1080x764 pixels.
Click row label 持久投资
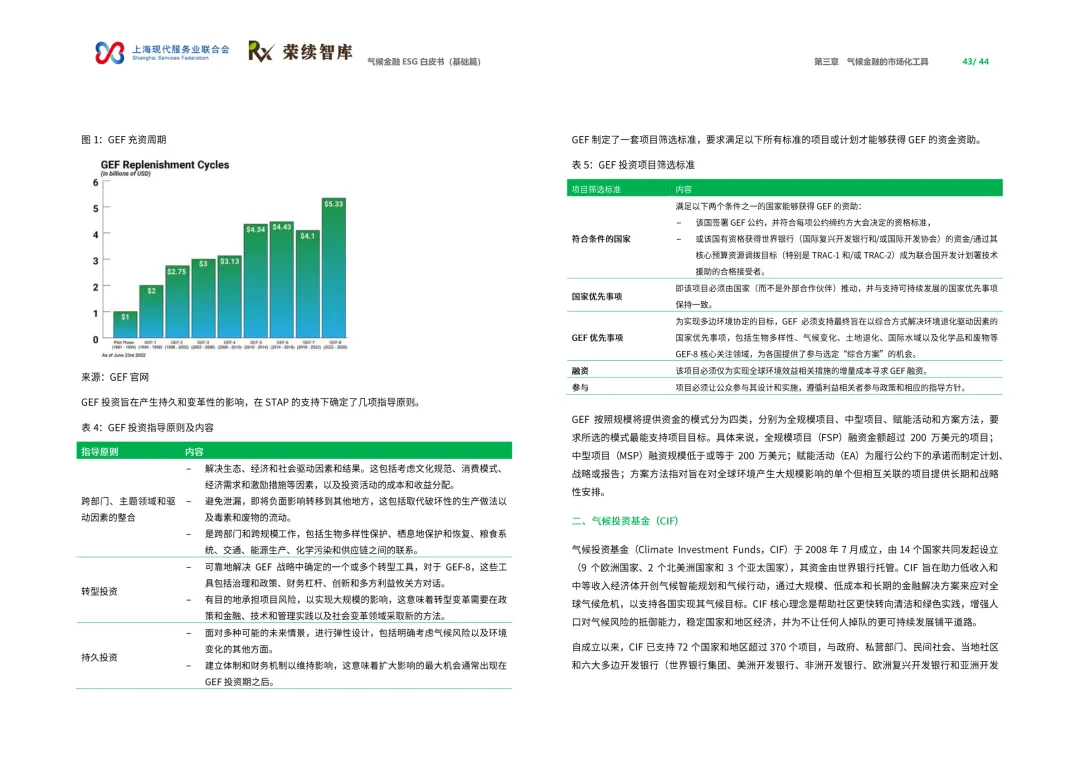(99, 657)
